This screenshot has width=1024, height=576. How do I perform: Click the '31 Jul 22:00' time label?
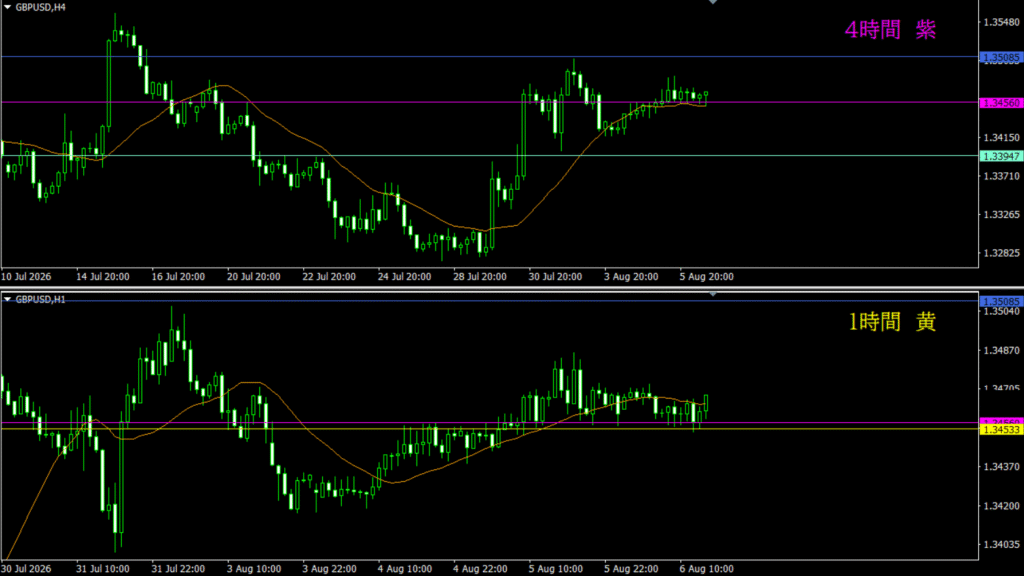pos(178,569)
